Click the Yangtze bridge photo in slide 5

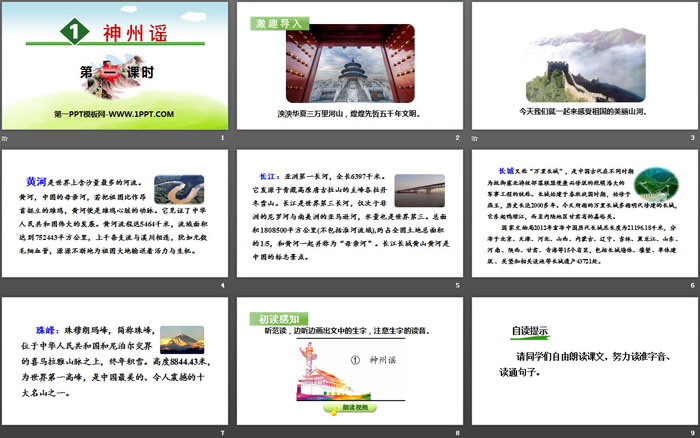420,190
